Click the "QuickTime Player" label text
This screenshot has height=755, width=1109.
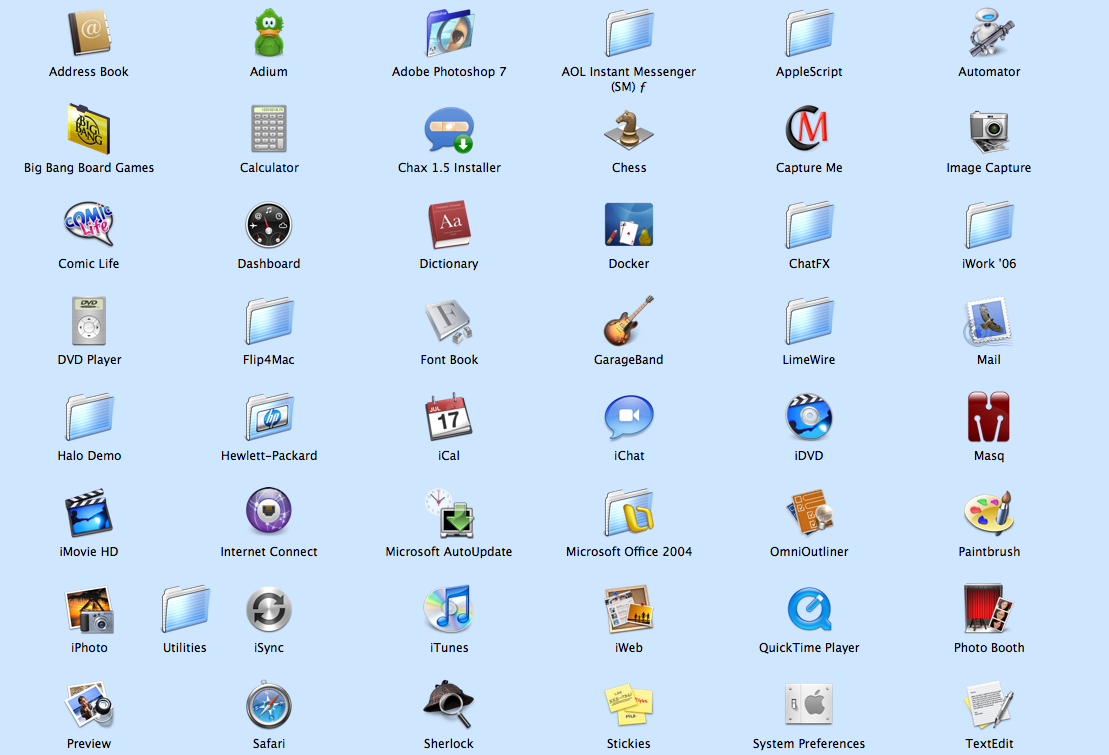pos(809,647)
